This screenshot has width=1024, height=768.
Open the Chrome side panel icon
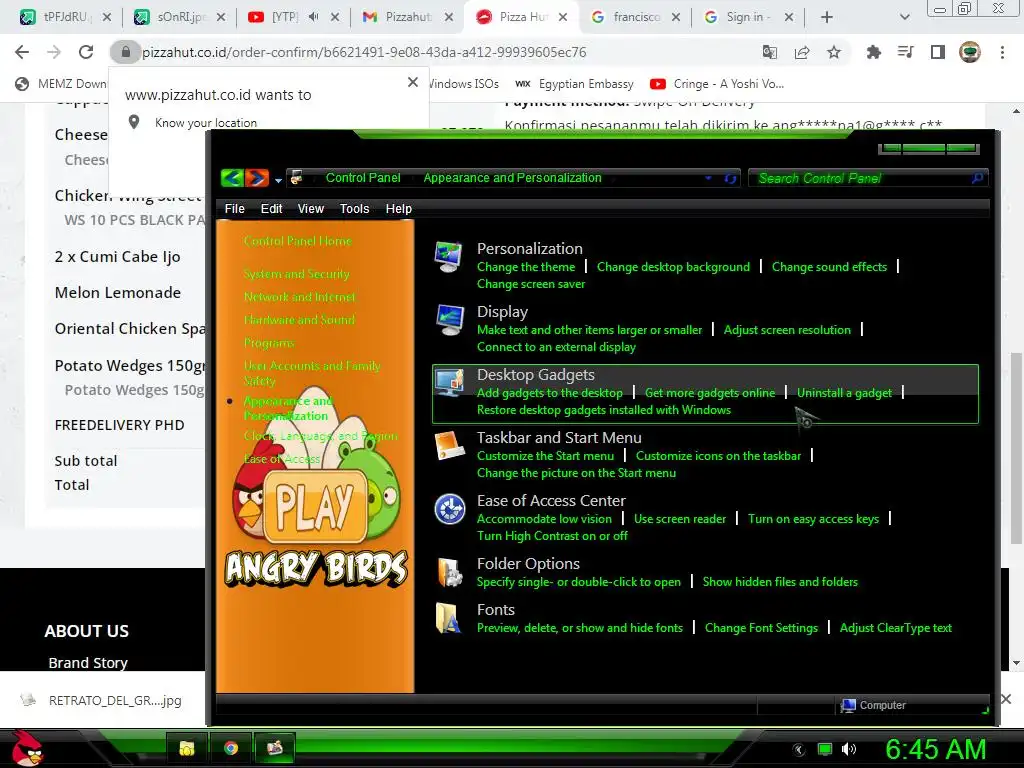pos(938,52)
